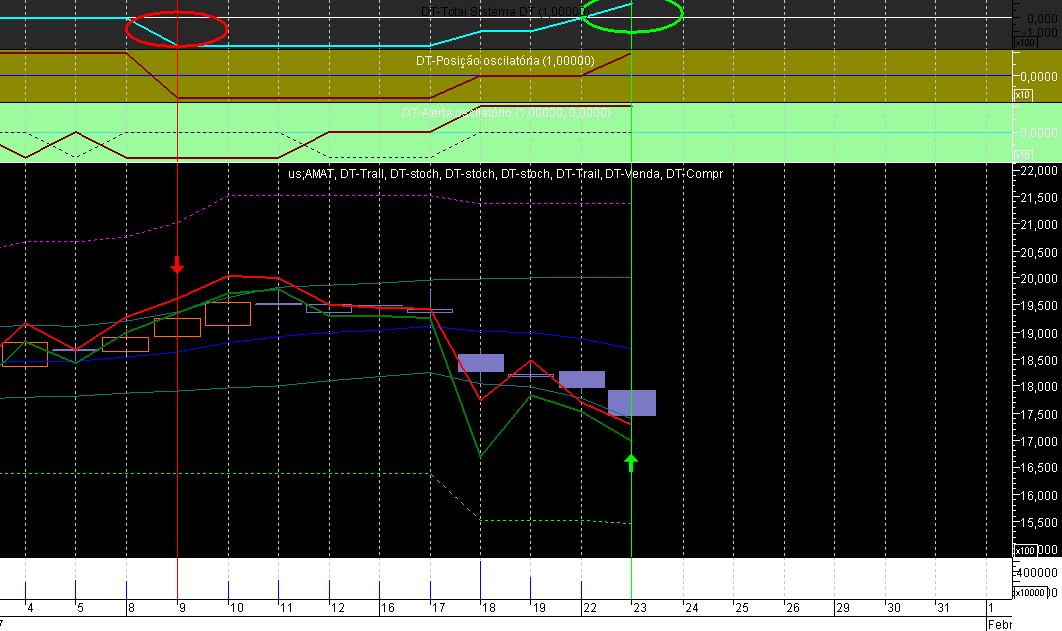Click the x10000 scale badge of volume panel
The height and width of the screenshot is (631, 1062).
[1029, 593]
